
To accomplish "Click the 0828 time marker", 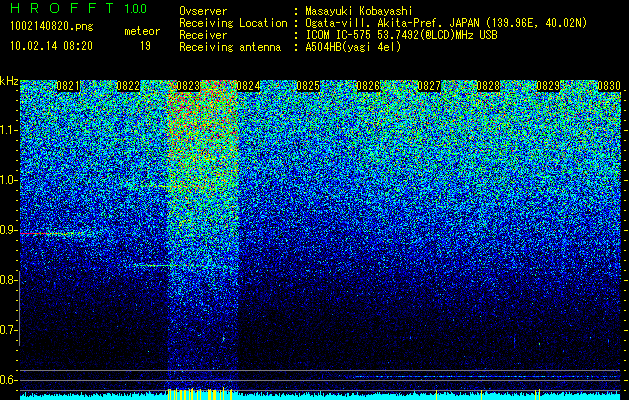I will click(489, 86).
